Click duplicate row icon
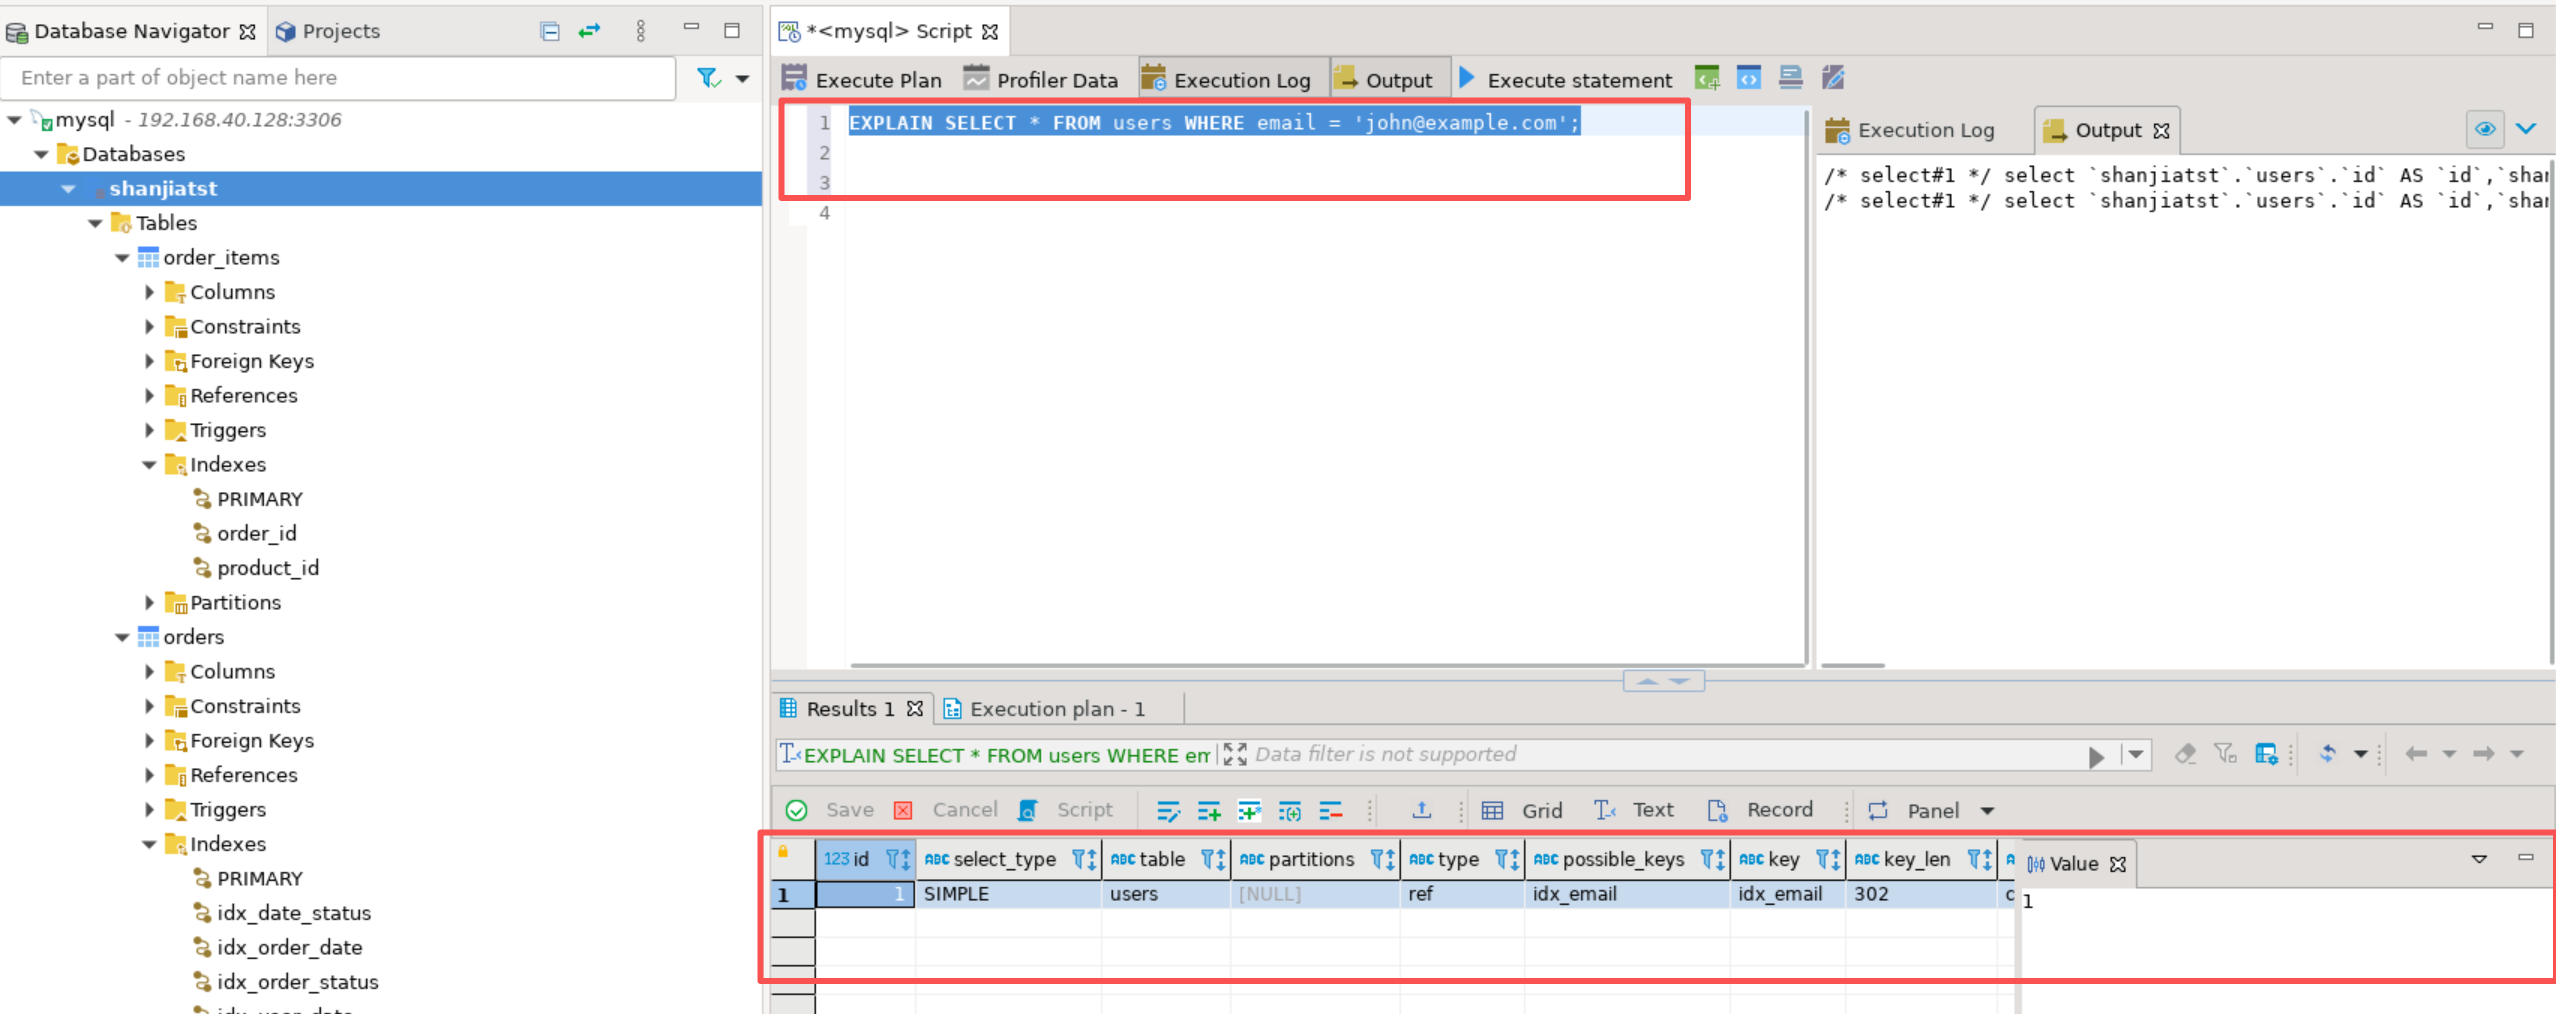 point(1249,811)
